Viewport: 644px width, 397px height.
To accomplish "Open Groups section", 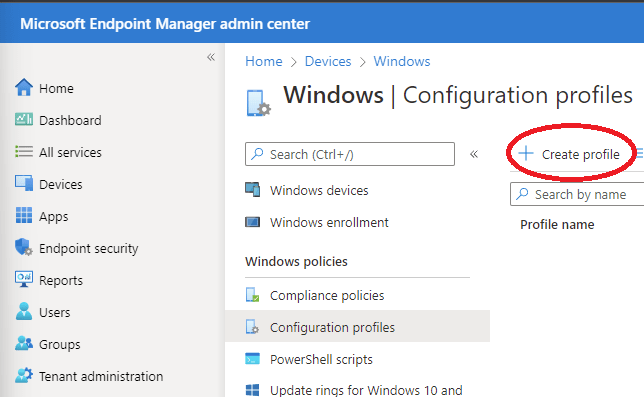I will click(60, 344).
